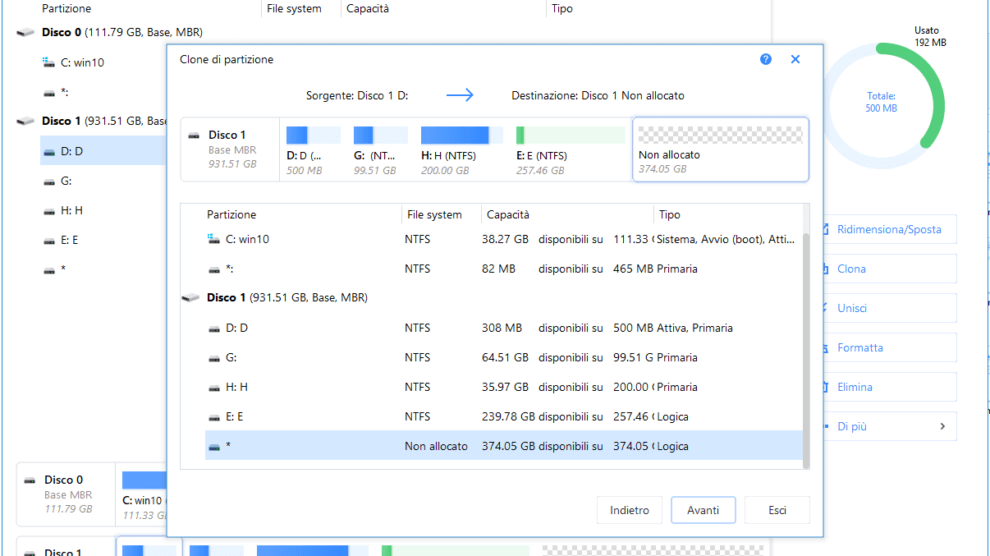Close the Clone di partizione dialog
Viewport: 990px width, 556px height.
click(x=796, y=59)
